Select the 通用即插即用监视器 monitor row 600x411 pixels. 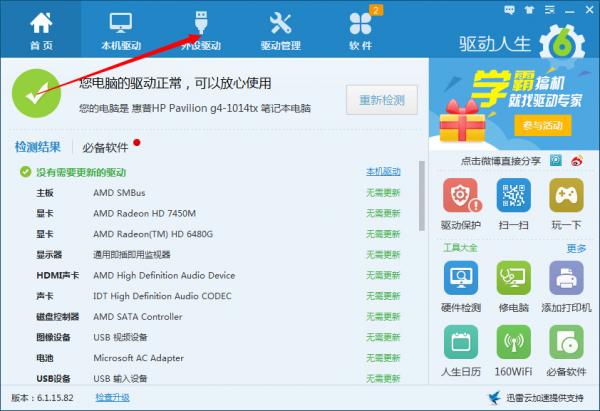click(x=218, y=255)
